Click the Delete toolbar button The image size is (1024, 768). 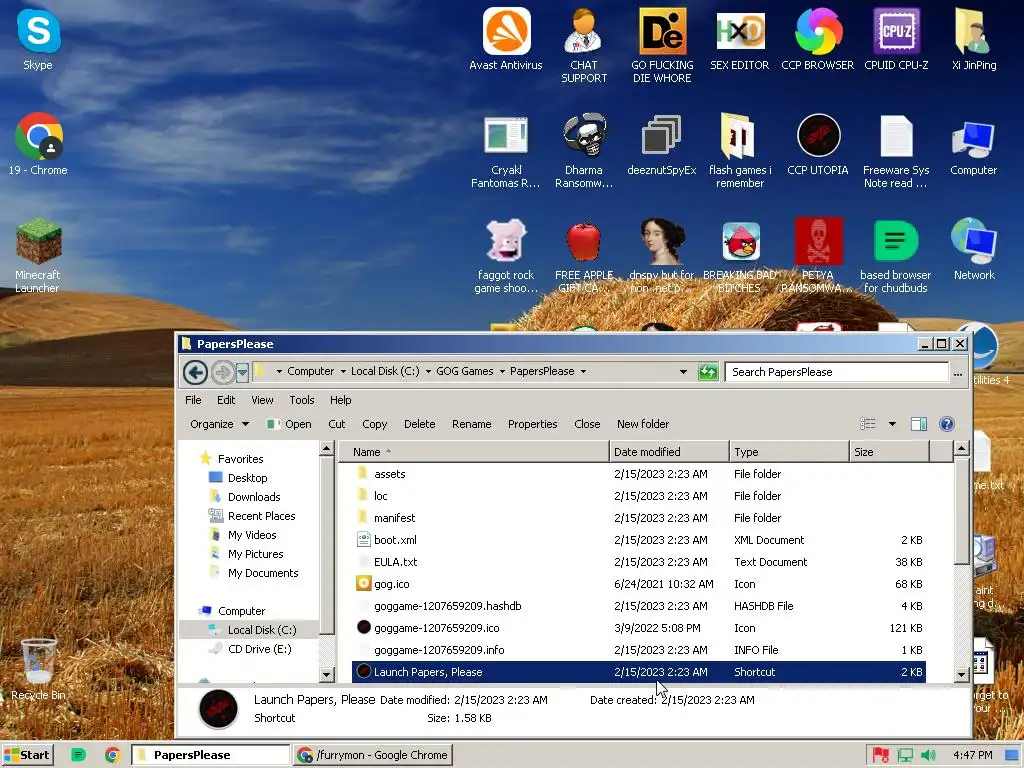coord(419,424)
